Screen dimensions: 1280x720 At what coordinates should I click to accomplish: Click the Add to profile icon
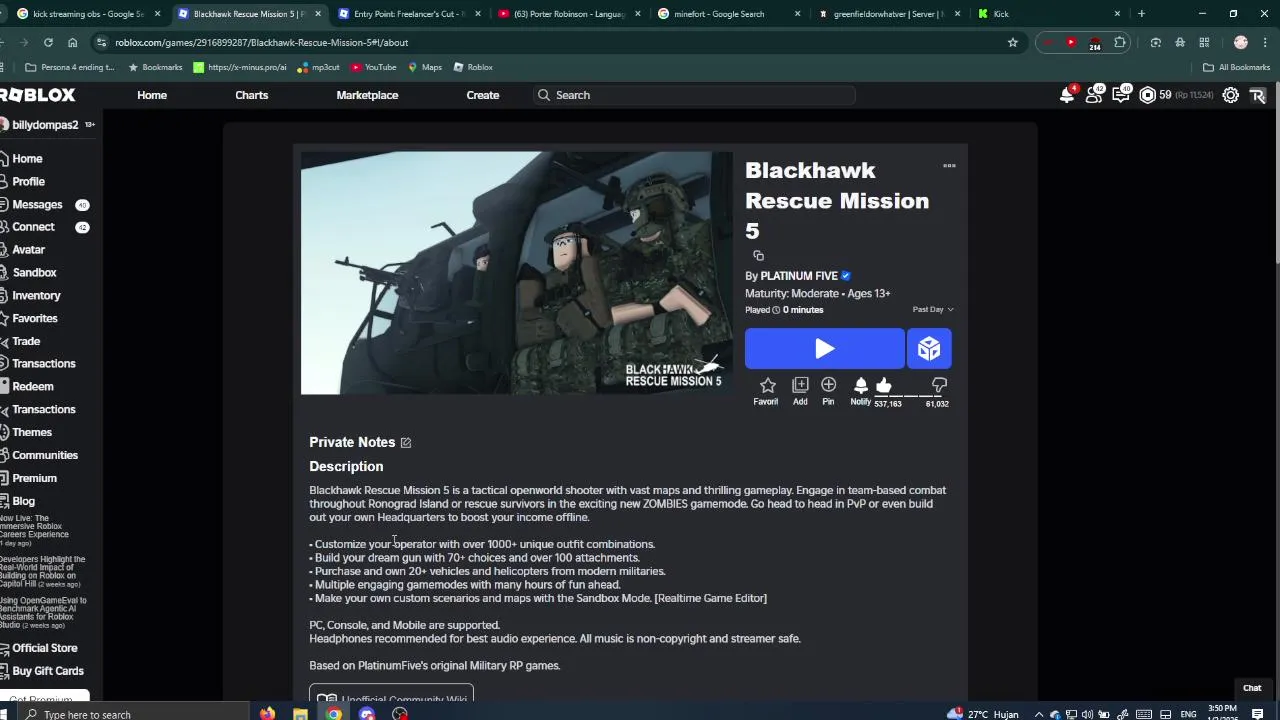coord(800,385)
